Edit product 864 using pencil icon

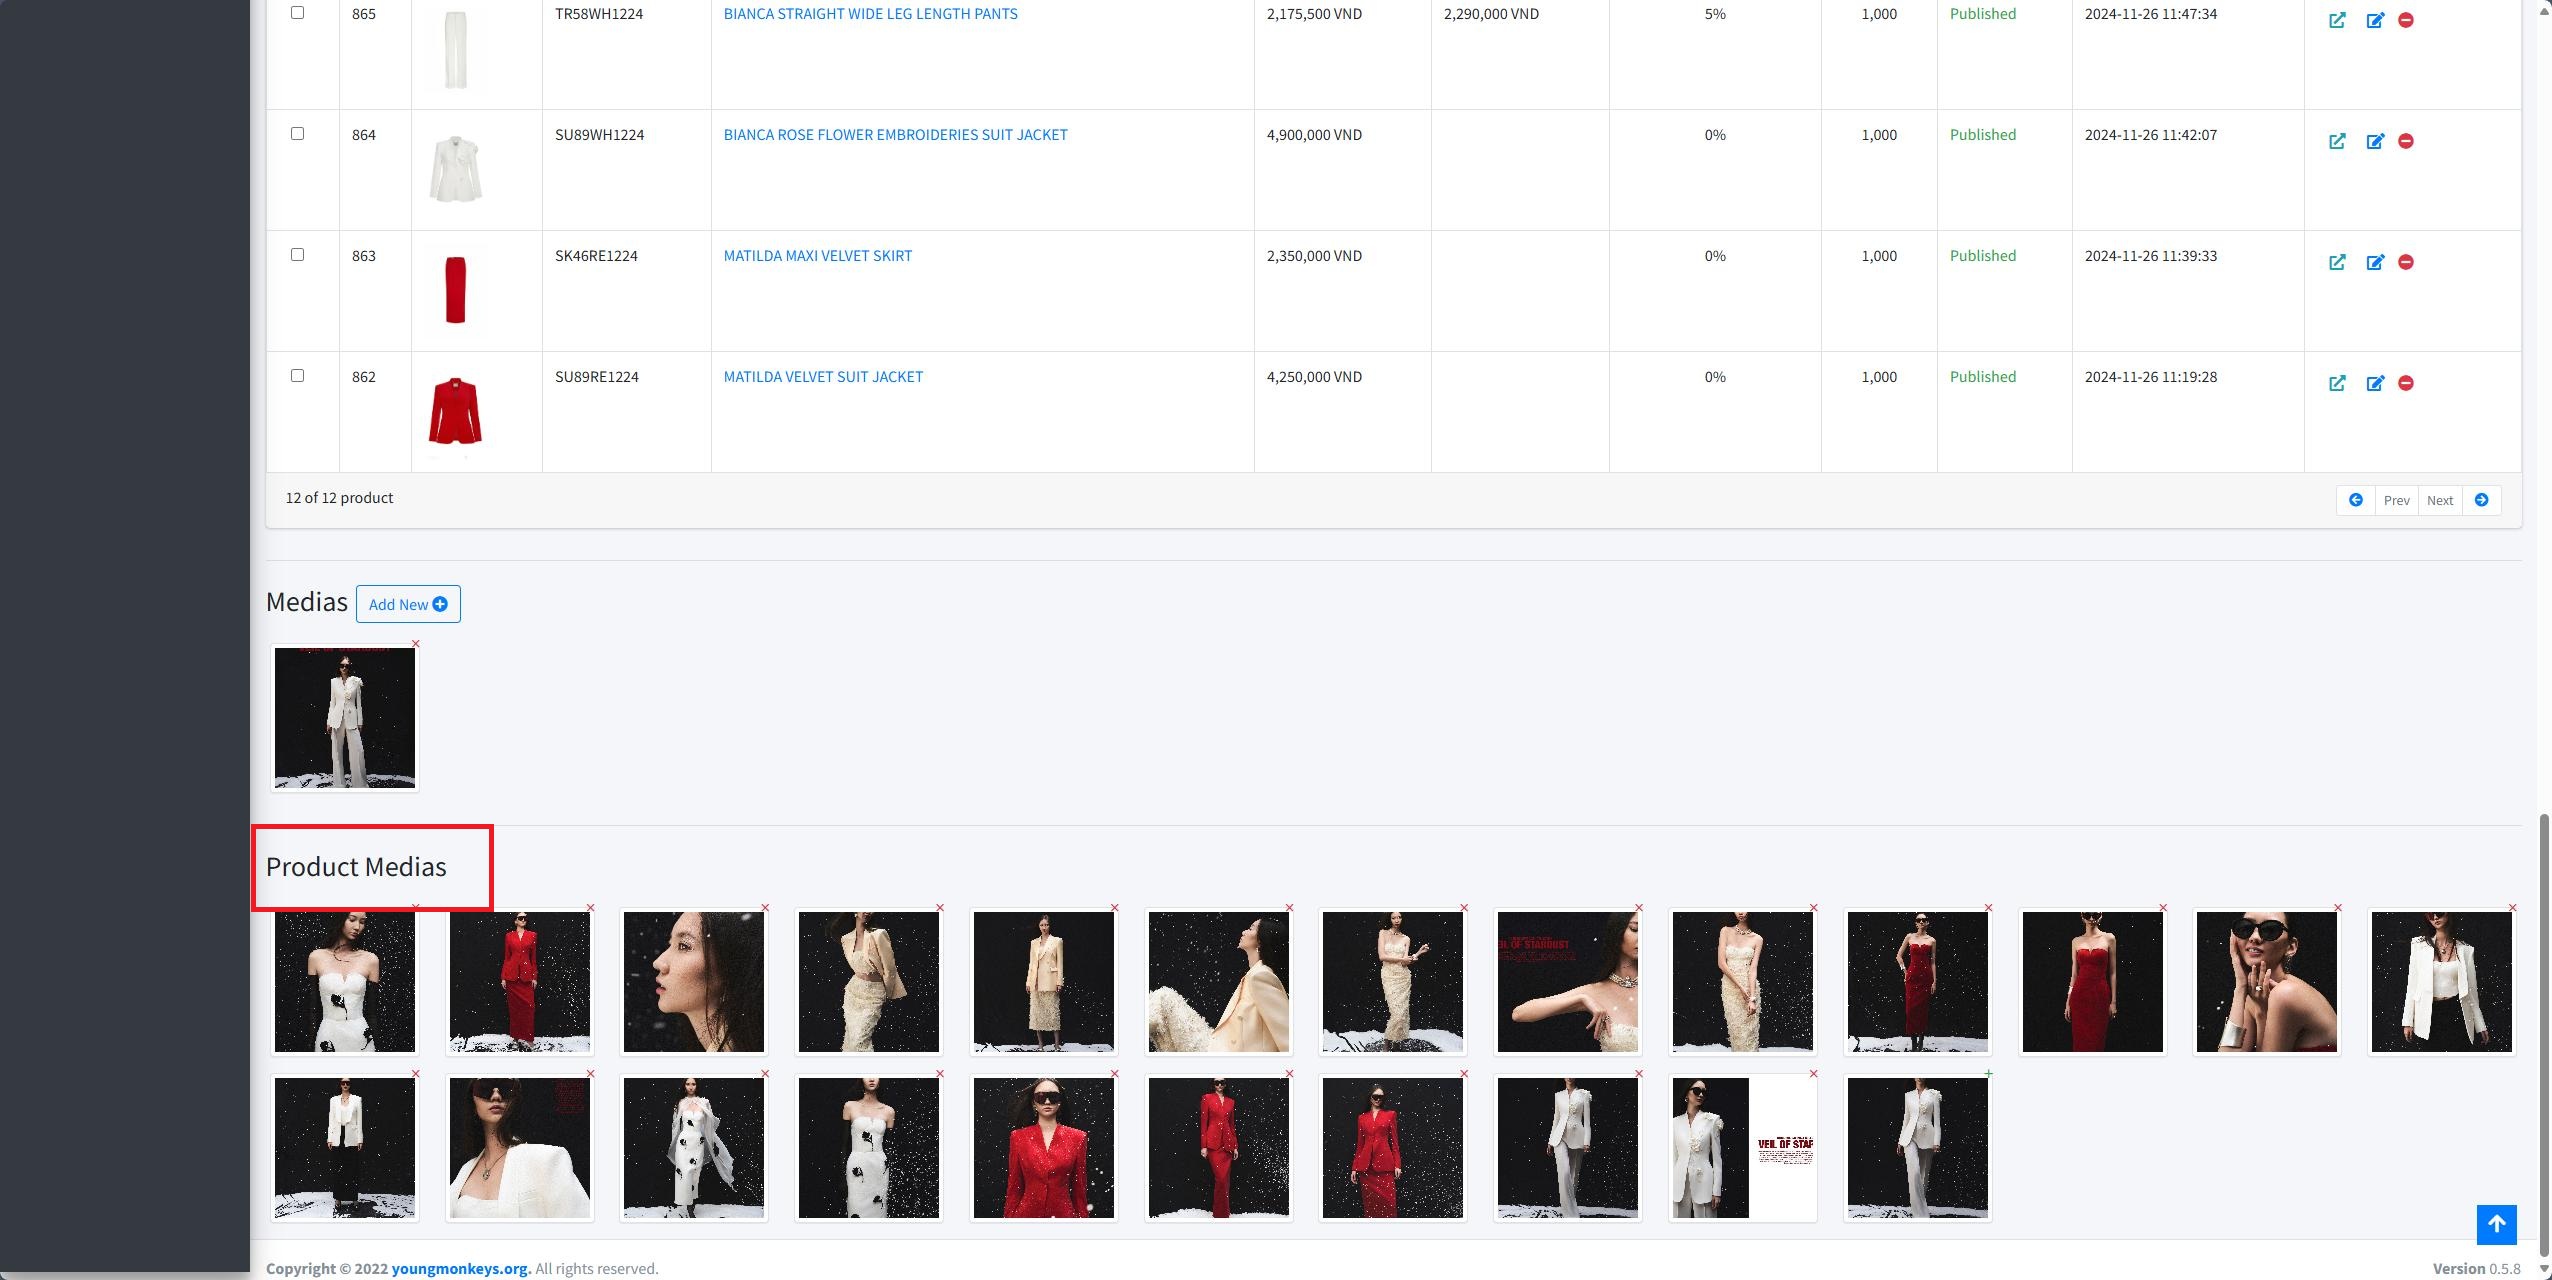click(2375, 141)
